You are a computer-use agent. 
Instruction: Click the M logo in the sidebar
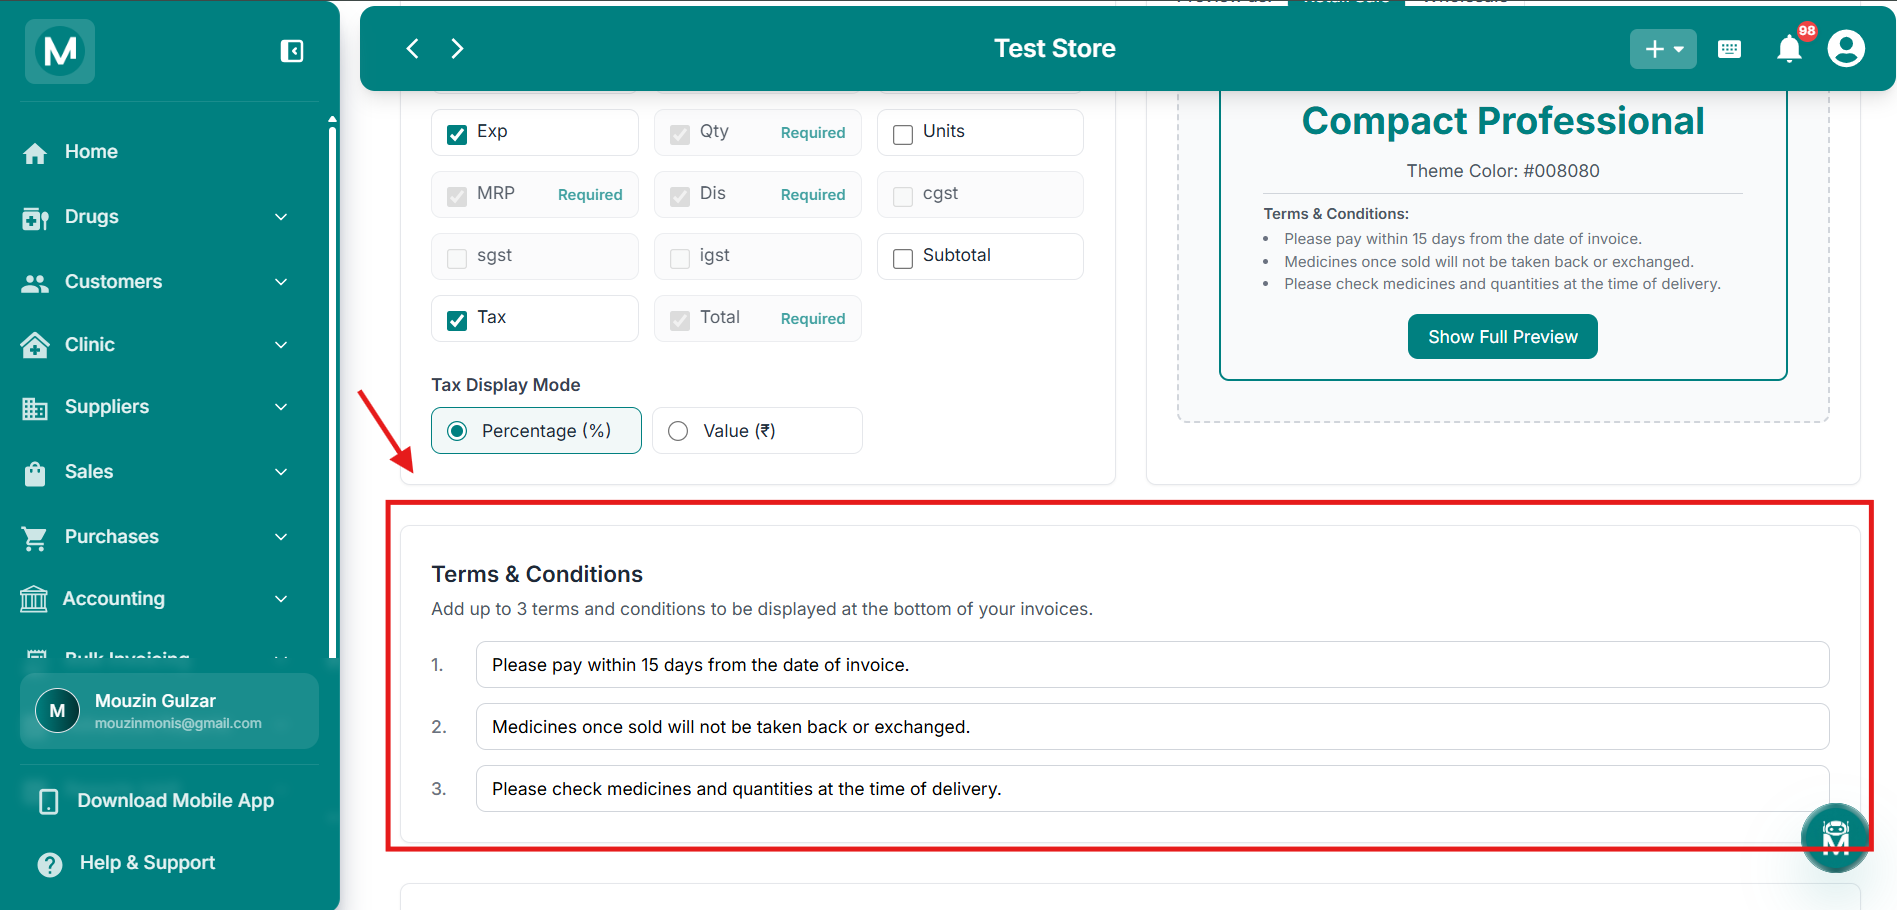[x=60, y=51]
